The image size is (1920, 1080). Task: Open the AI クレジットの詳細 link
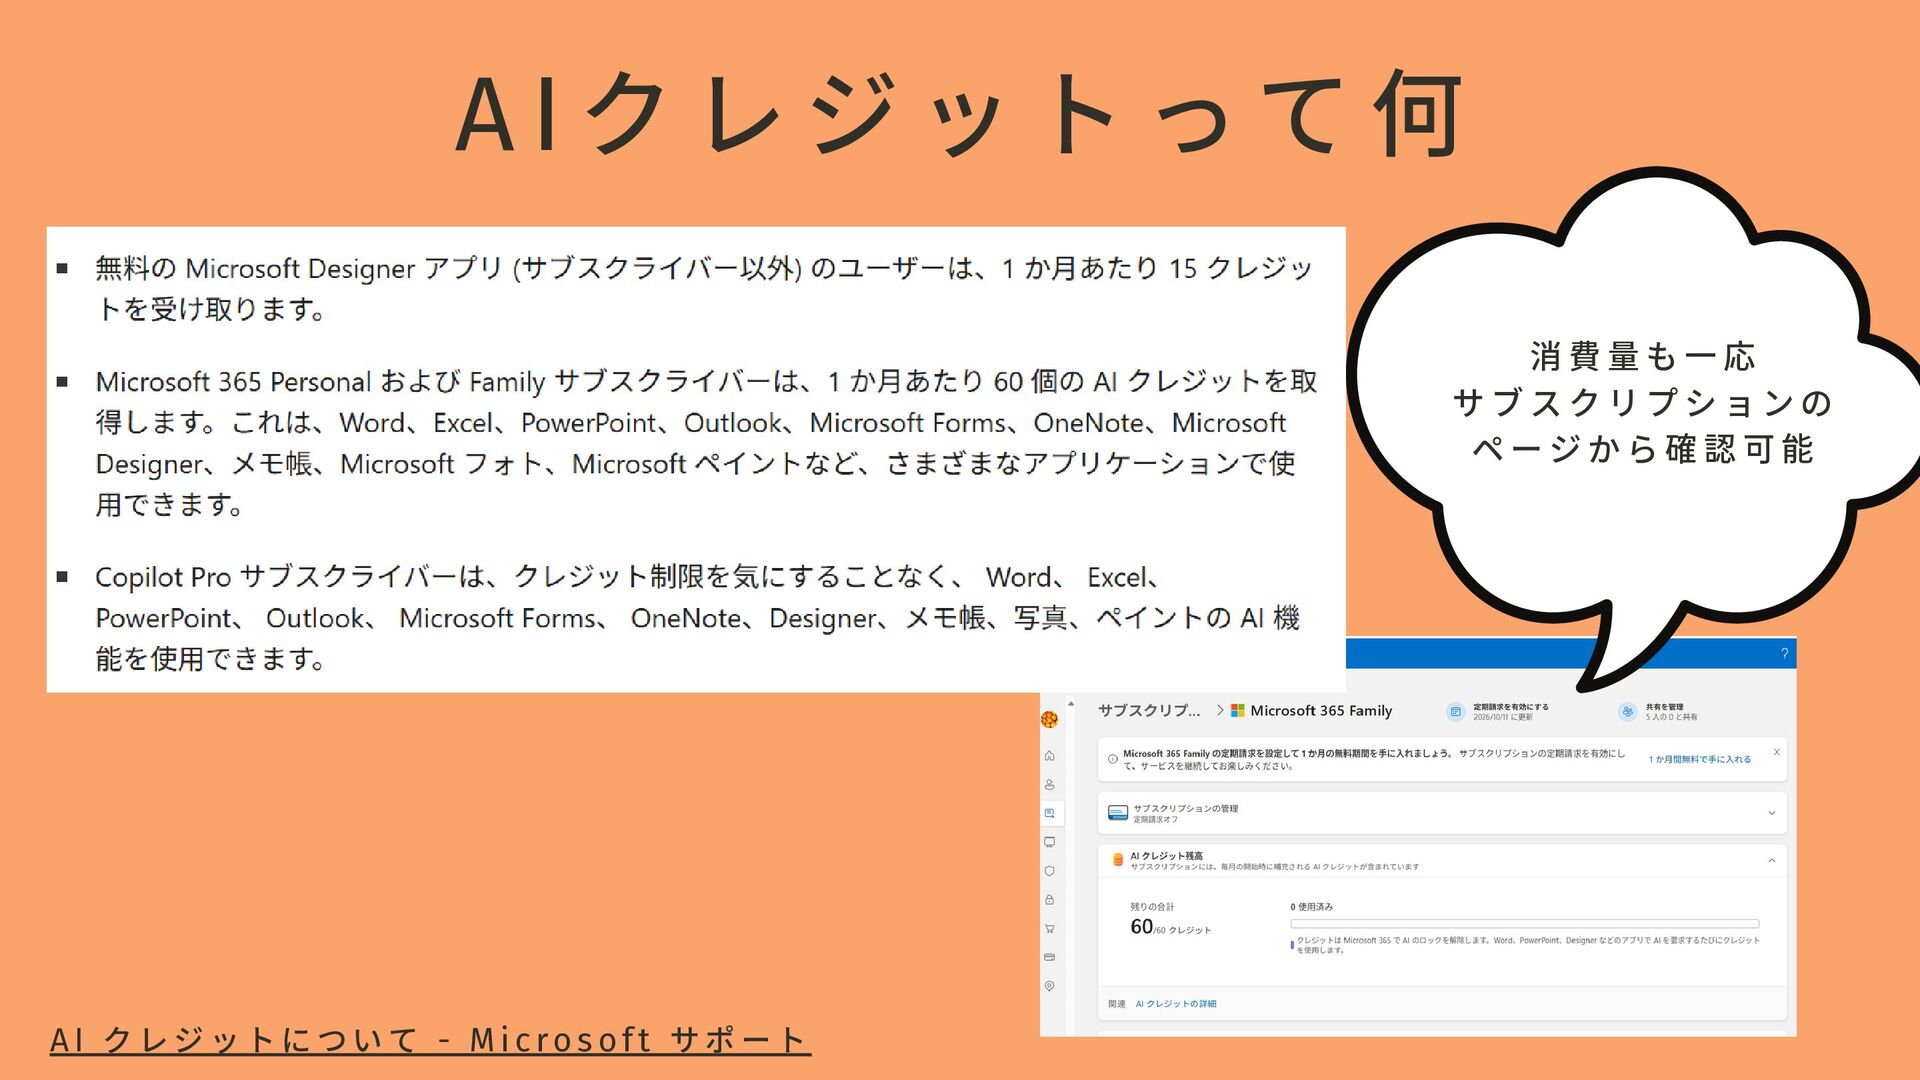(x=1176, y=1004)
